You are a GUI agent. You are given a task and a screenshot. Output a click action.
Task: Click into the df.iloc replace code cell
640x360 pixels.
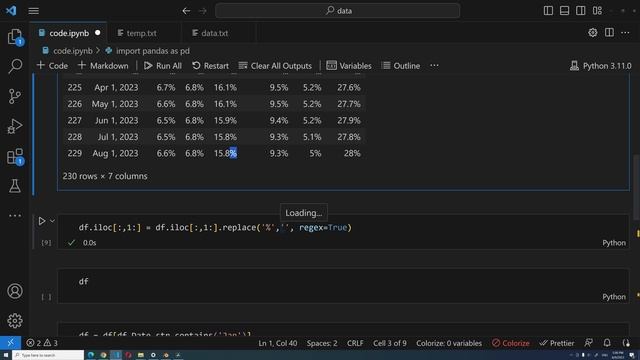[343, 227]
